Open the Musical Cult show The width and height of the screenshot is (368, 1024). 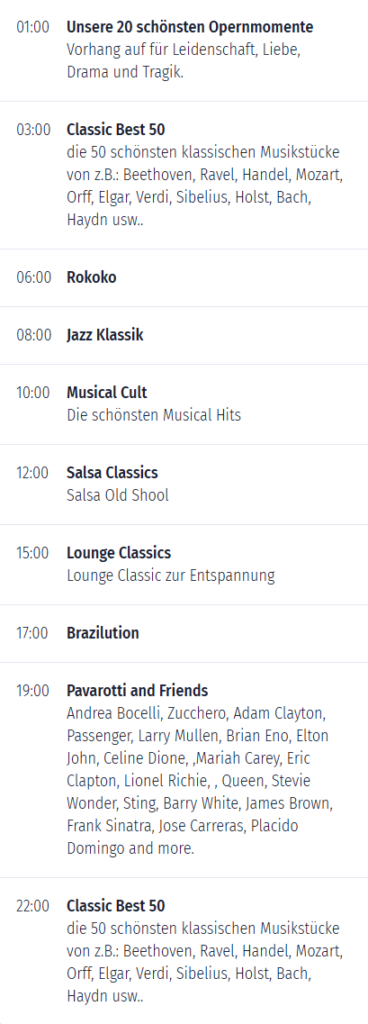coord(107,393)
